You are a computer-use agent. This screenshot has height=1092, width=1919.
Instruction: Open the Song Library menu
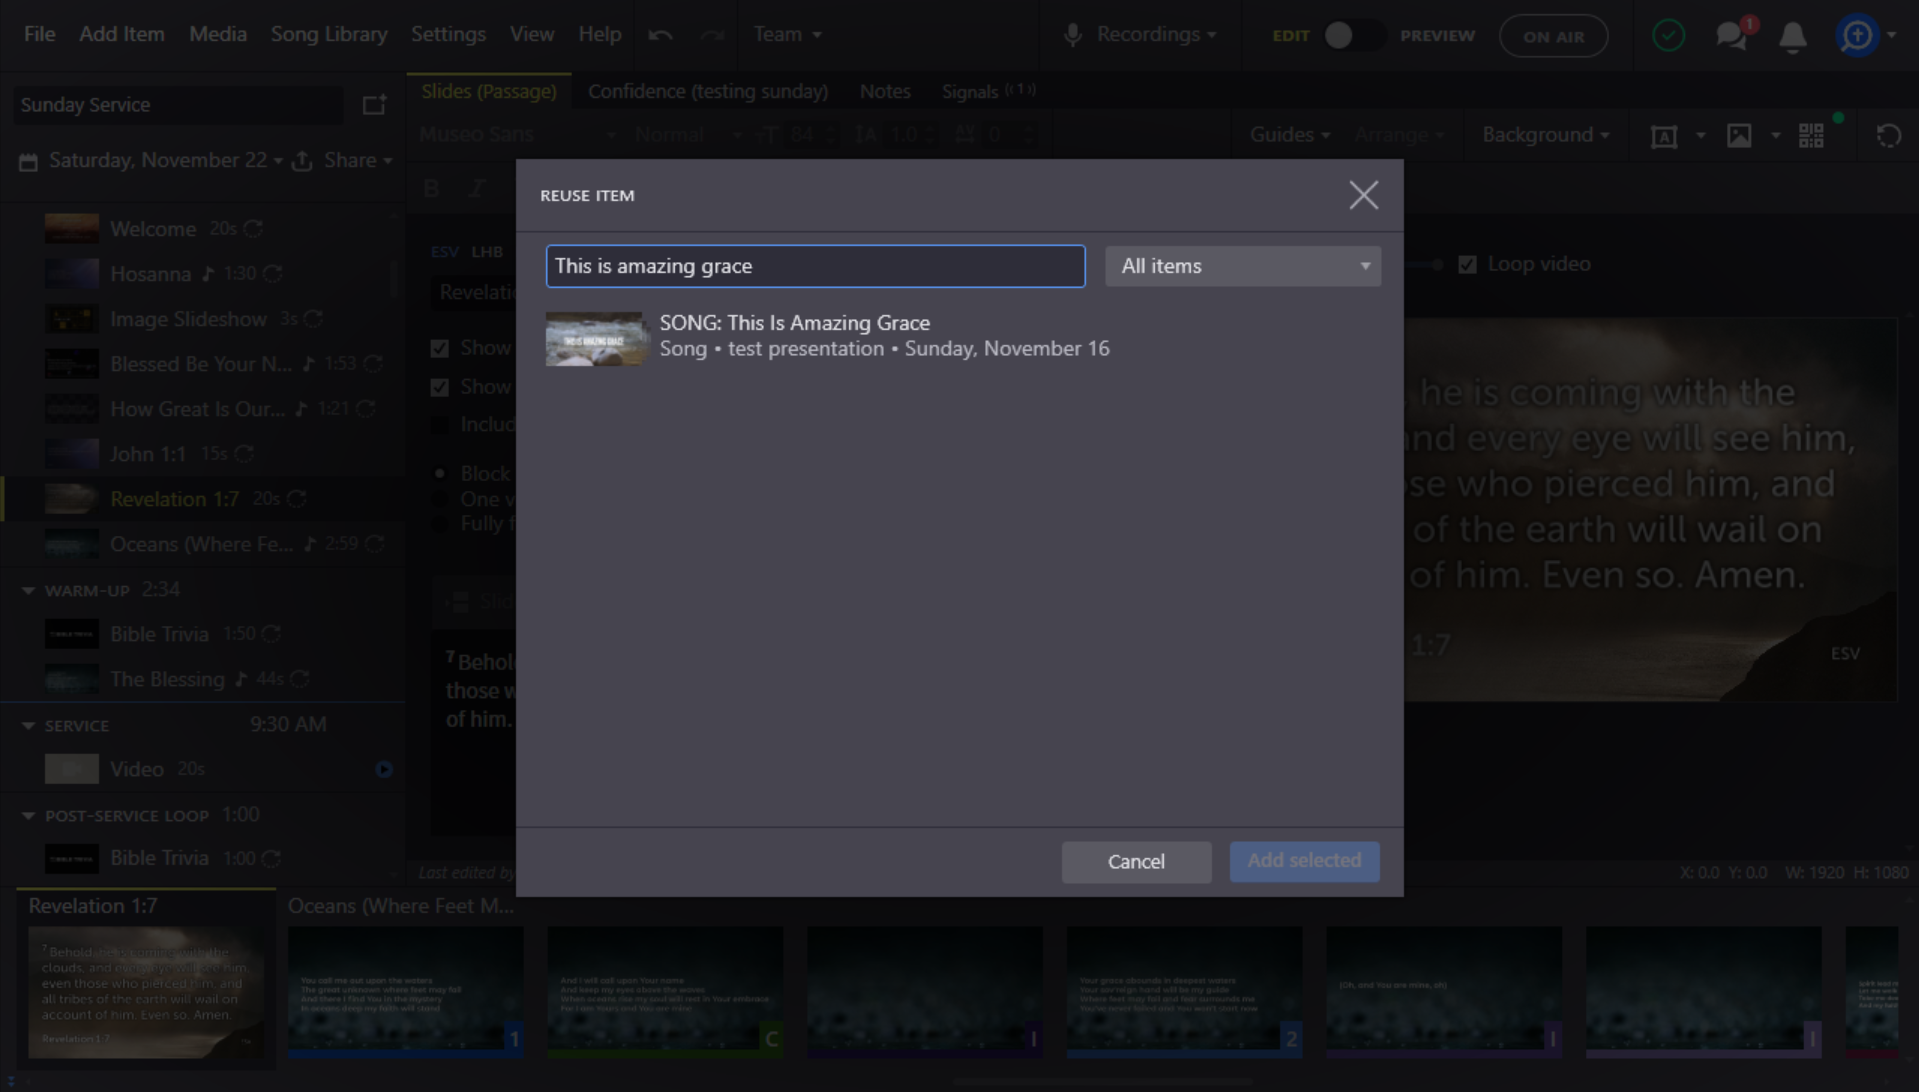[329, 35]
